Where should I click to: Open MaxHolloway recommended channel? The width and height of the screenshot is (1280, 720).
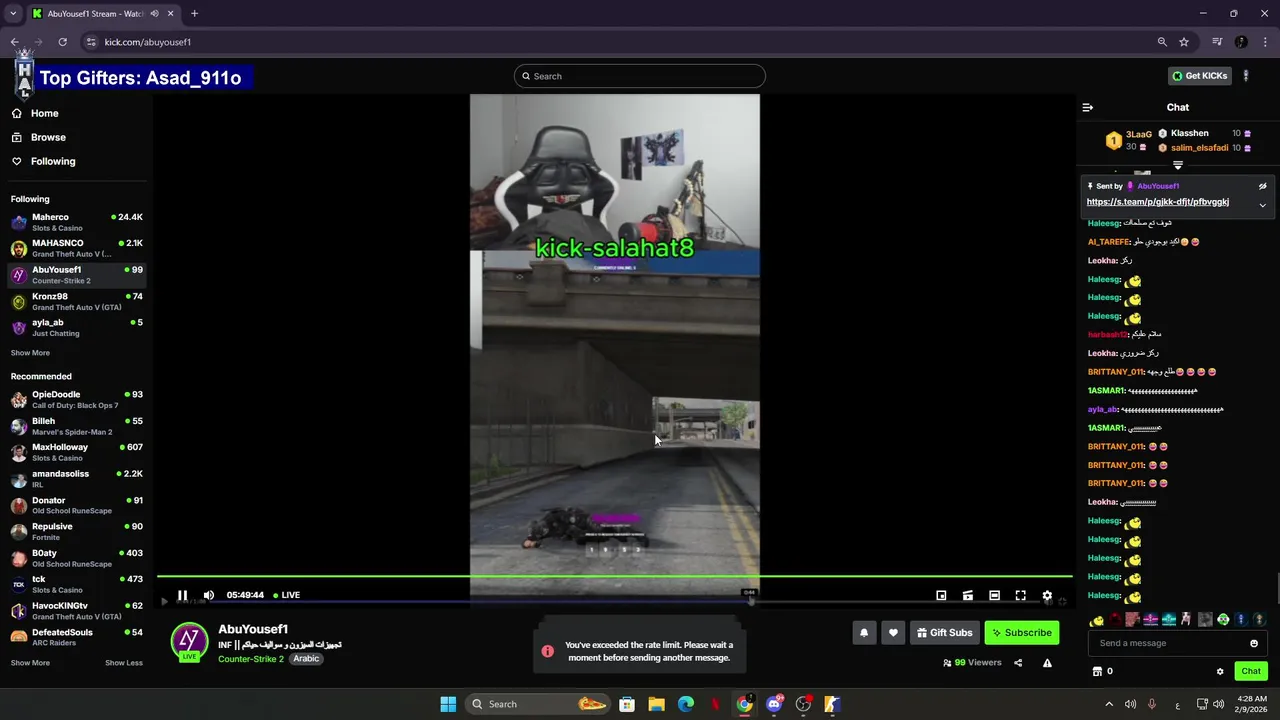point(76,452)
